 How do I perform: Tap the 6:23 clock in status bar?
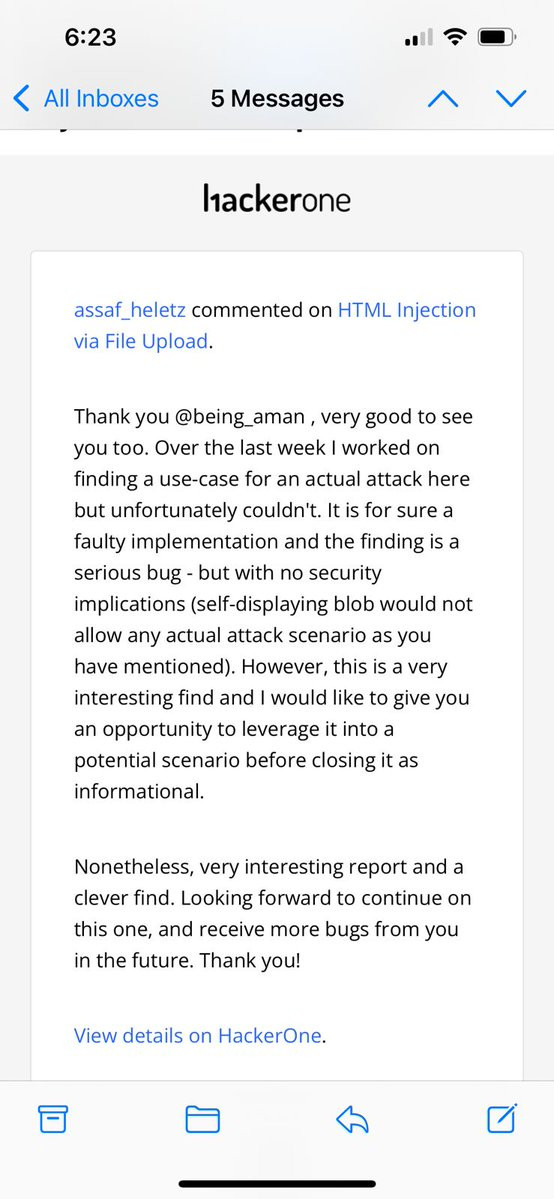click(x=90, y=37)
